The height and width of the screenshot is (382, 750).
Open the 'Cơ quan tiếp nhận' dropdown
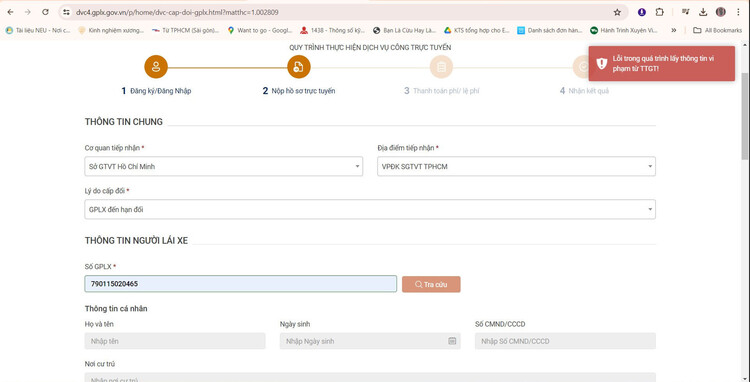223,166
